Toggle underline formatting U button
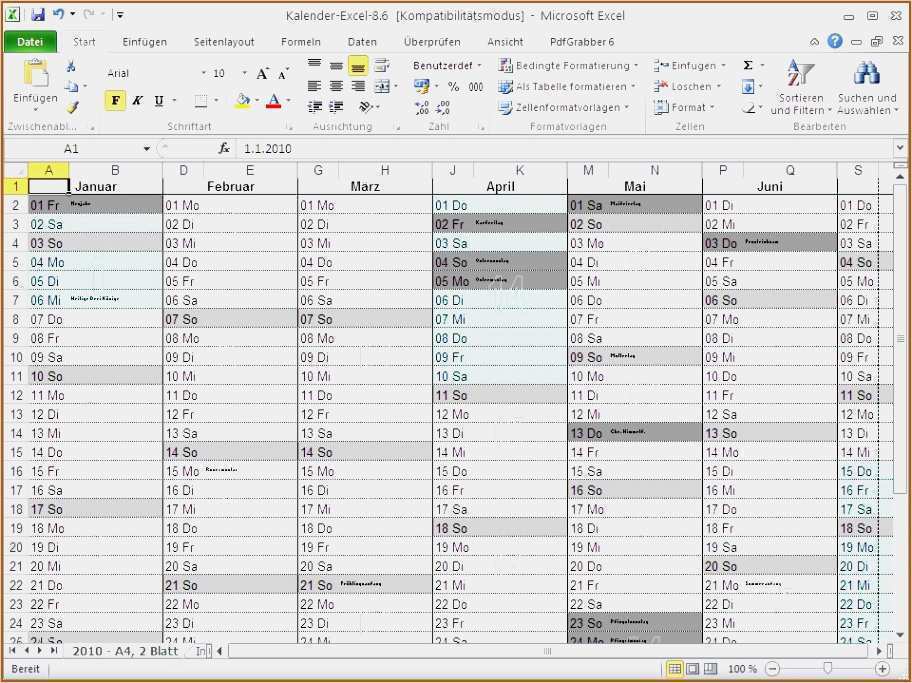The image size is (912, 683). tap(159, 101)
